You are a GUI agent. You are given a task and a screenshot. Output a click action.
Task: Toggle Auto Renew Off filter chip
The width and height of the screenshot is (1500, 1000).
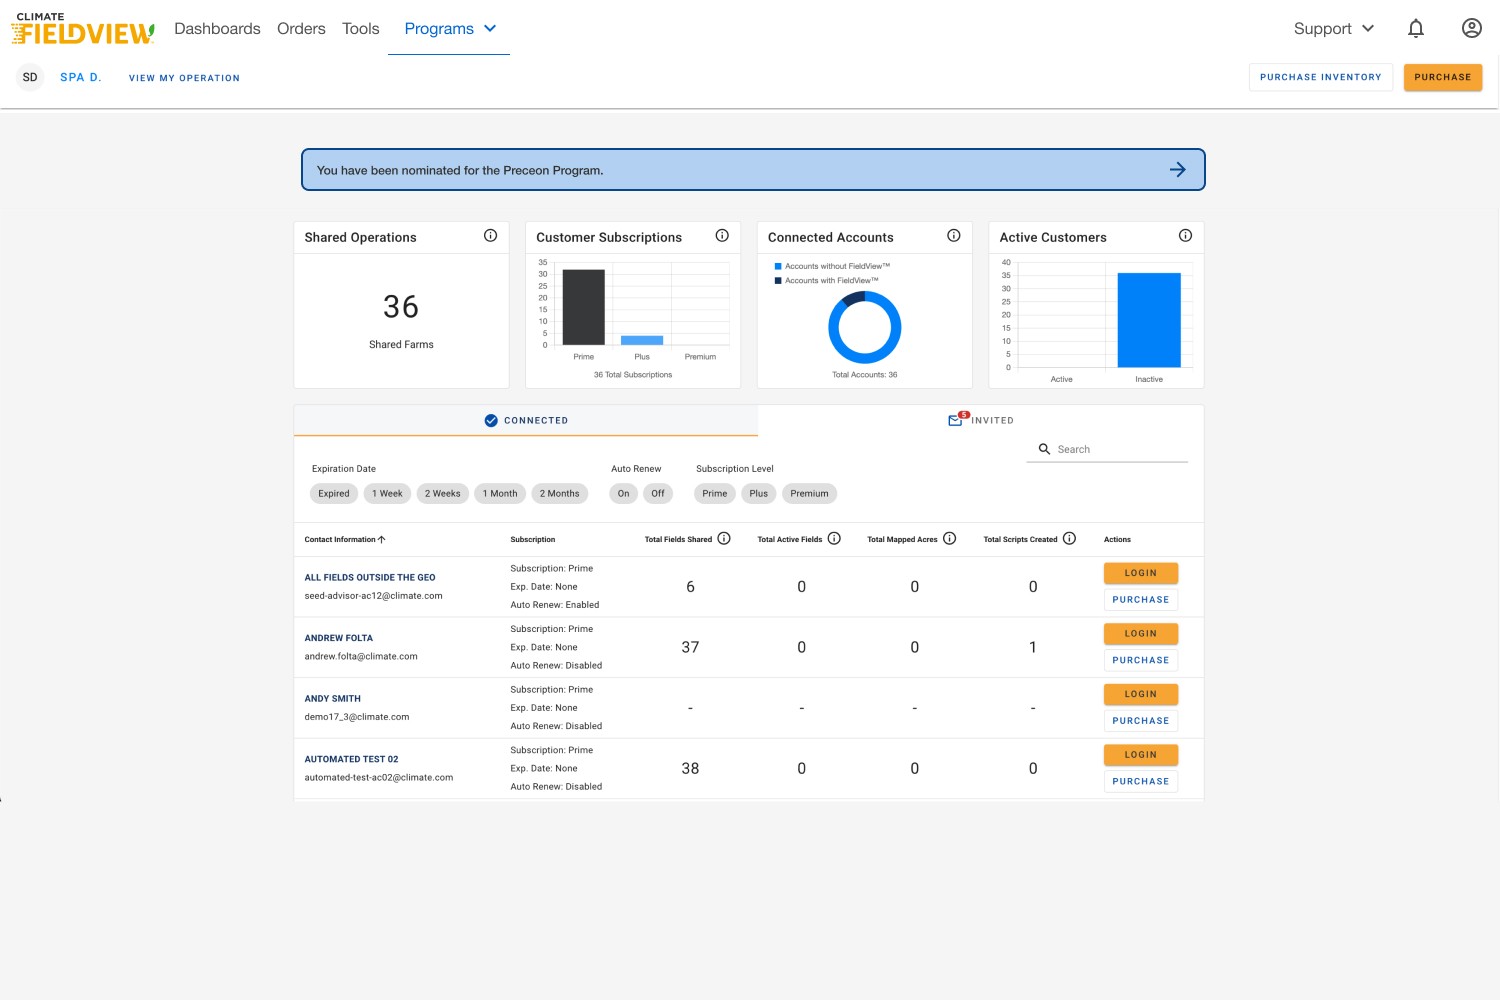point(658,493)
